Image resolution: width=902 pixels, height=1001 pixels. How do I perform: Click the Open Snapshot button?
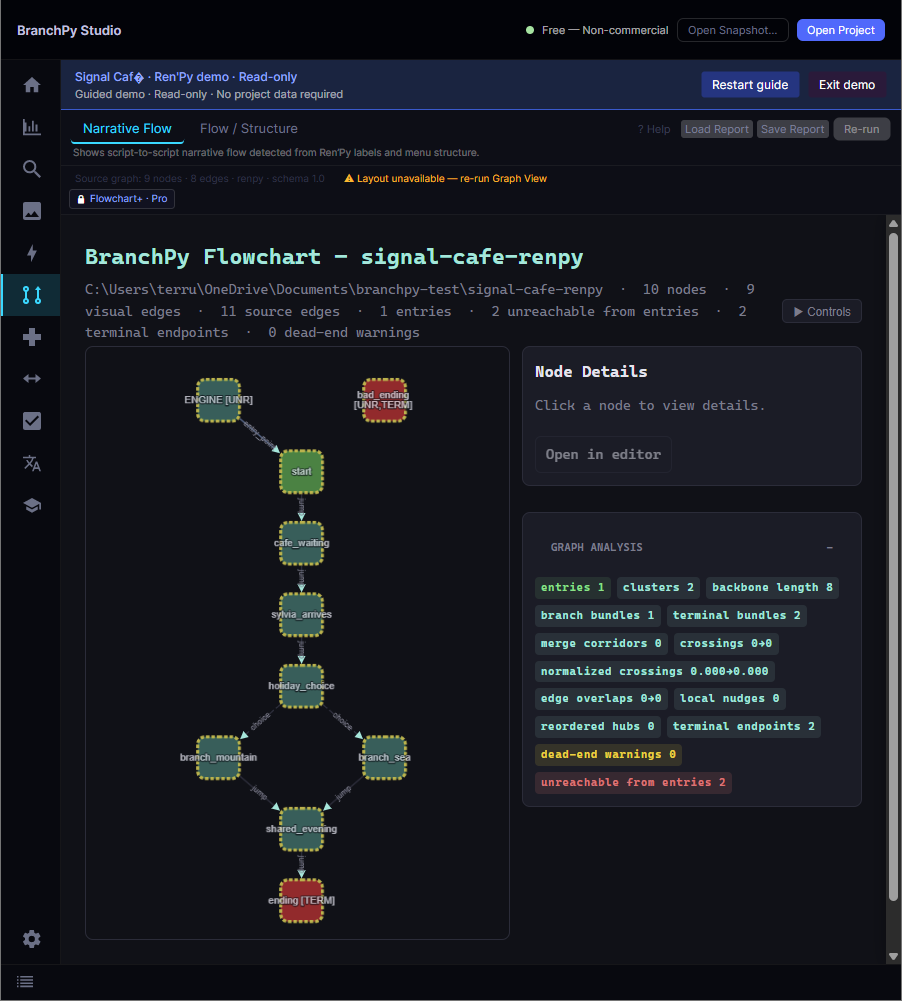732,30
